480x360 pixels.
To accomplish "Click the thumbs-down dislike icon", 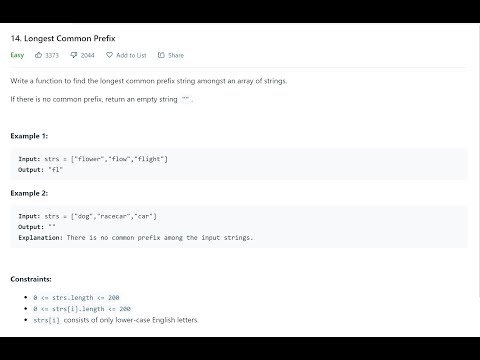I will pos(74,55).
